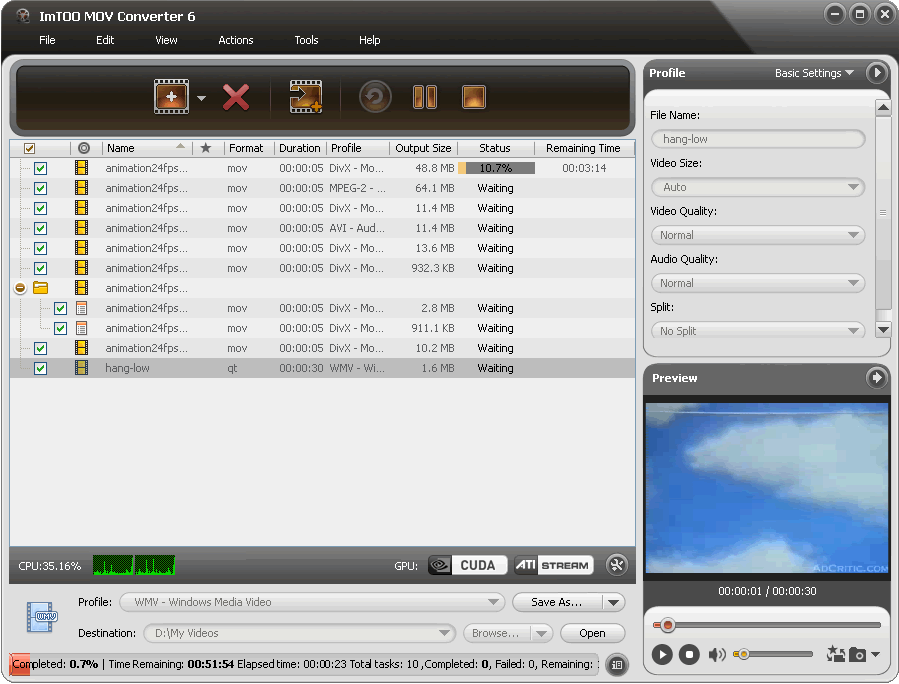Click the 10.7% conversion progress bar
The image size is (899, 684).
(497, 168)
